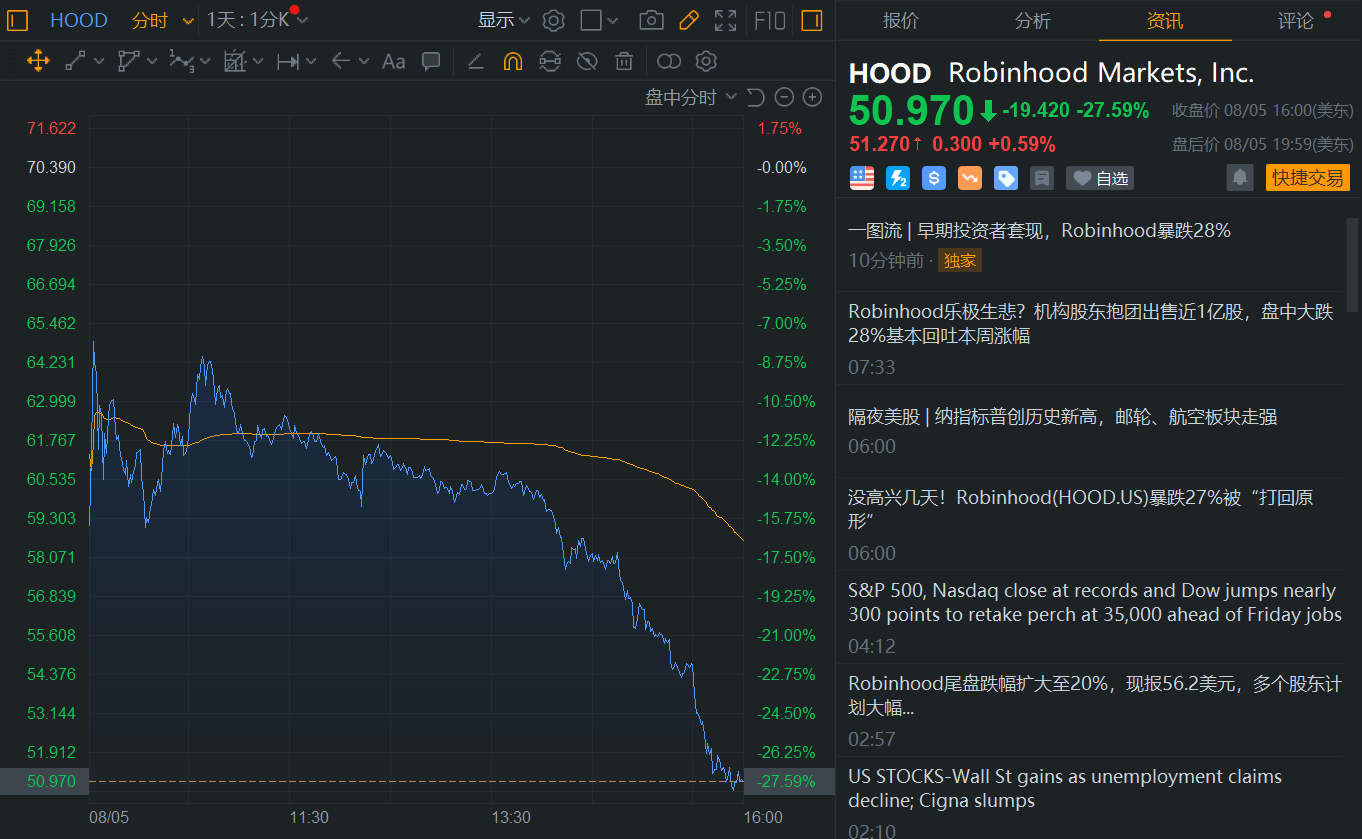Image resolution: width=1362 pixels, height=839 pixels.
Task: Add HOOD to watchlist via 自选
Action: (1100, 178)
